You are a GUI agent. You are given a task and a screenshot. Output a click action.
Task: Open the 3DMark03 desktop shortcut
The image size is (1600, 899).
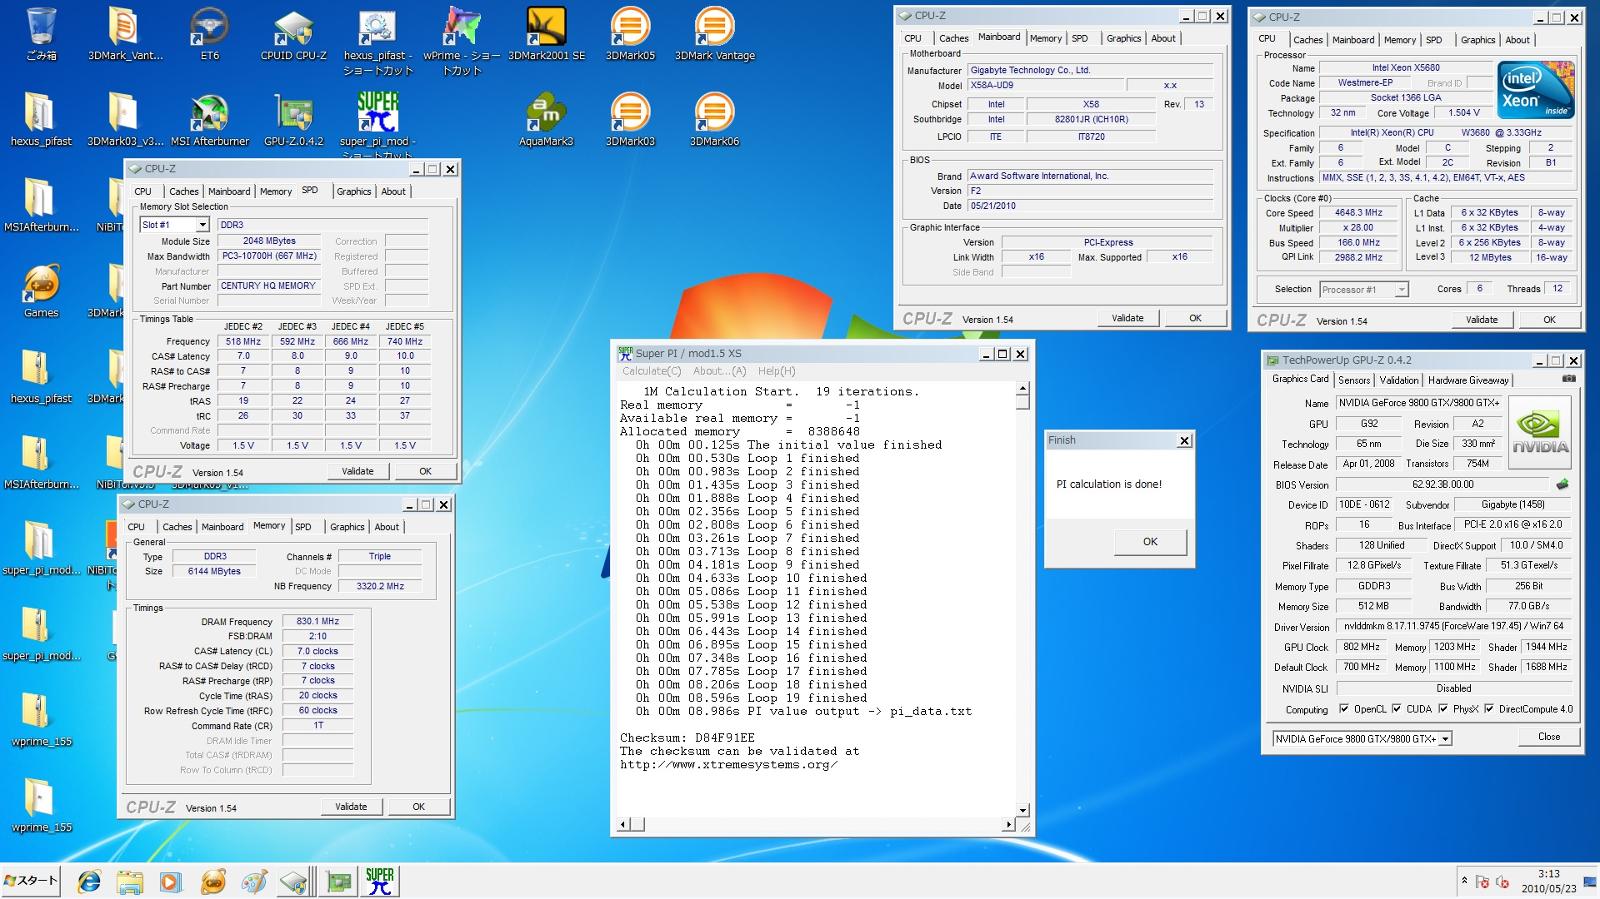(x=630, y=120)
